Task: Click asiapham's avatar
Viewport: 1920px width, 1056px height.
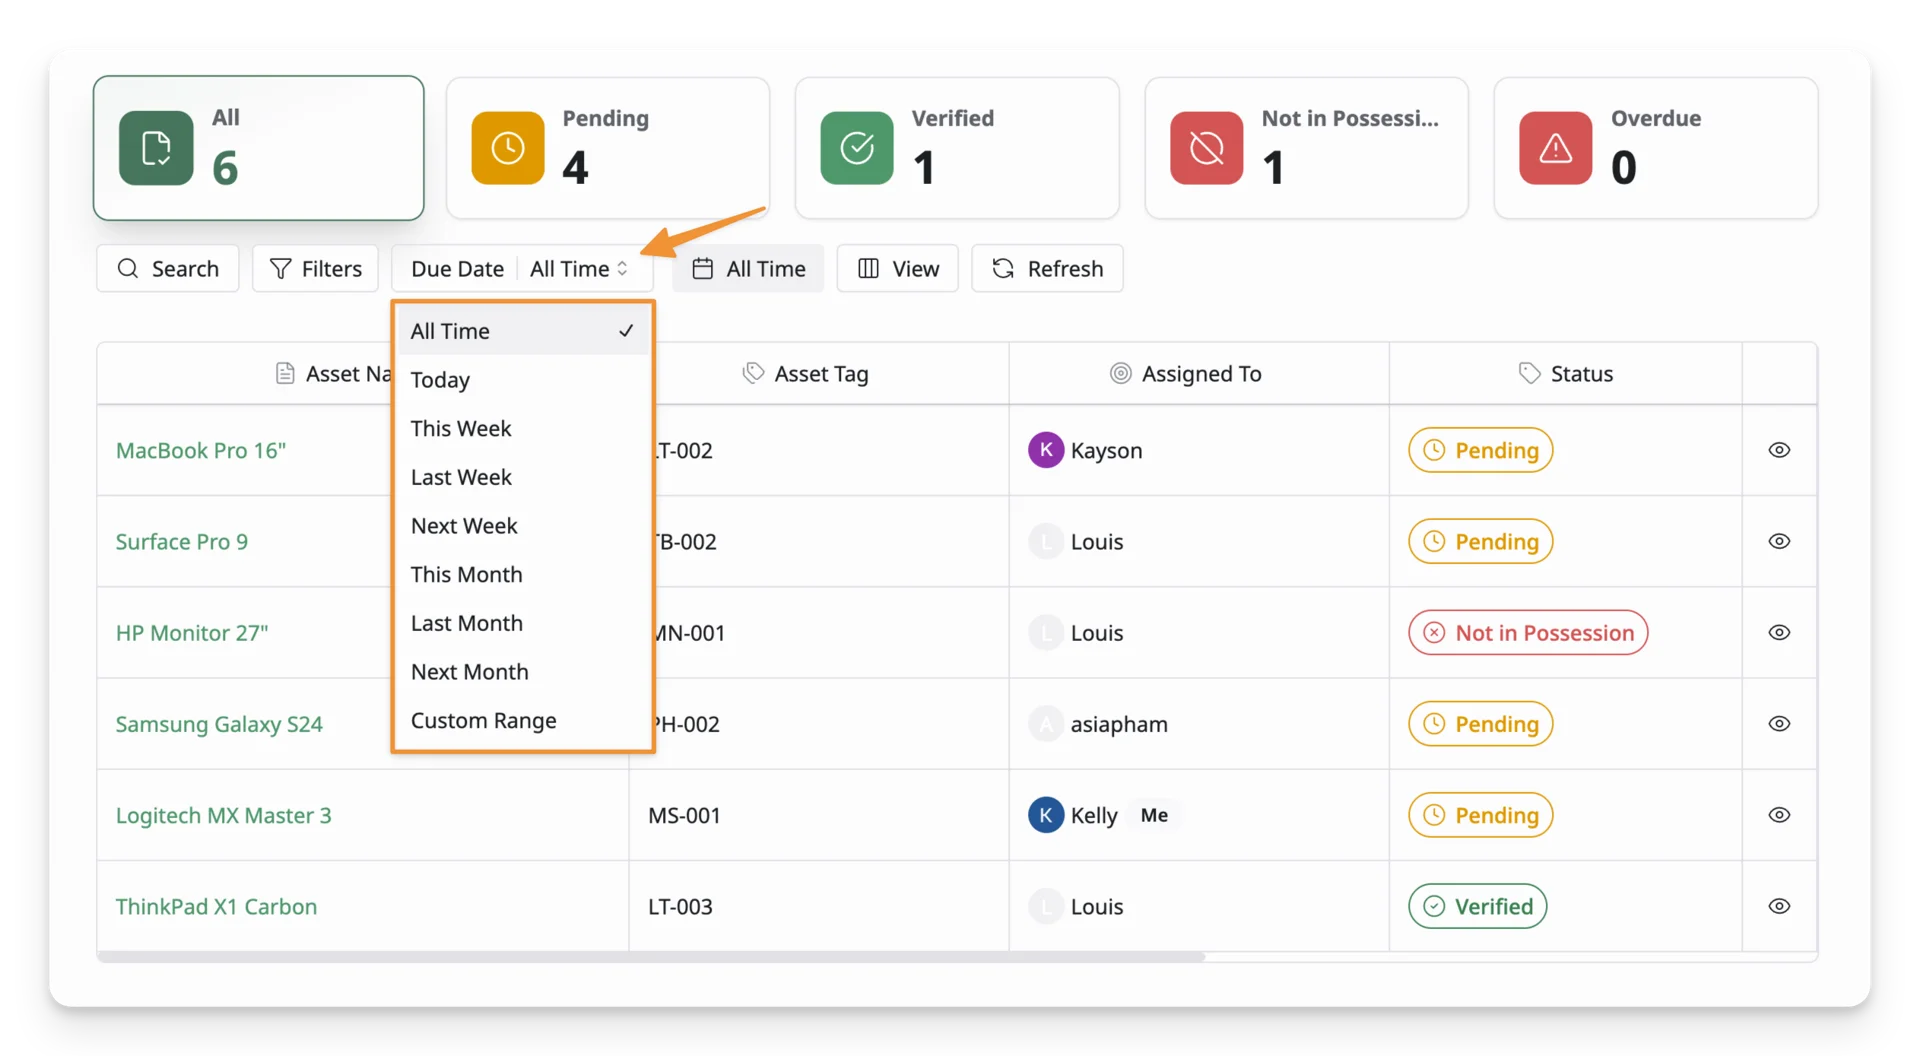Action: [1046, 724]
